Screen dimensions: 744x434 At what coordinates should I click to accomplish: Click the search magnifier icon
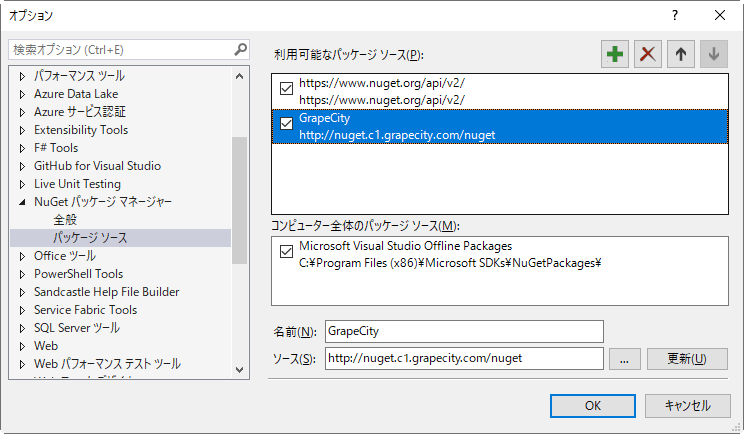[240, 49]
